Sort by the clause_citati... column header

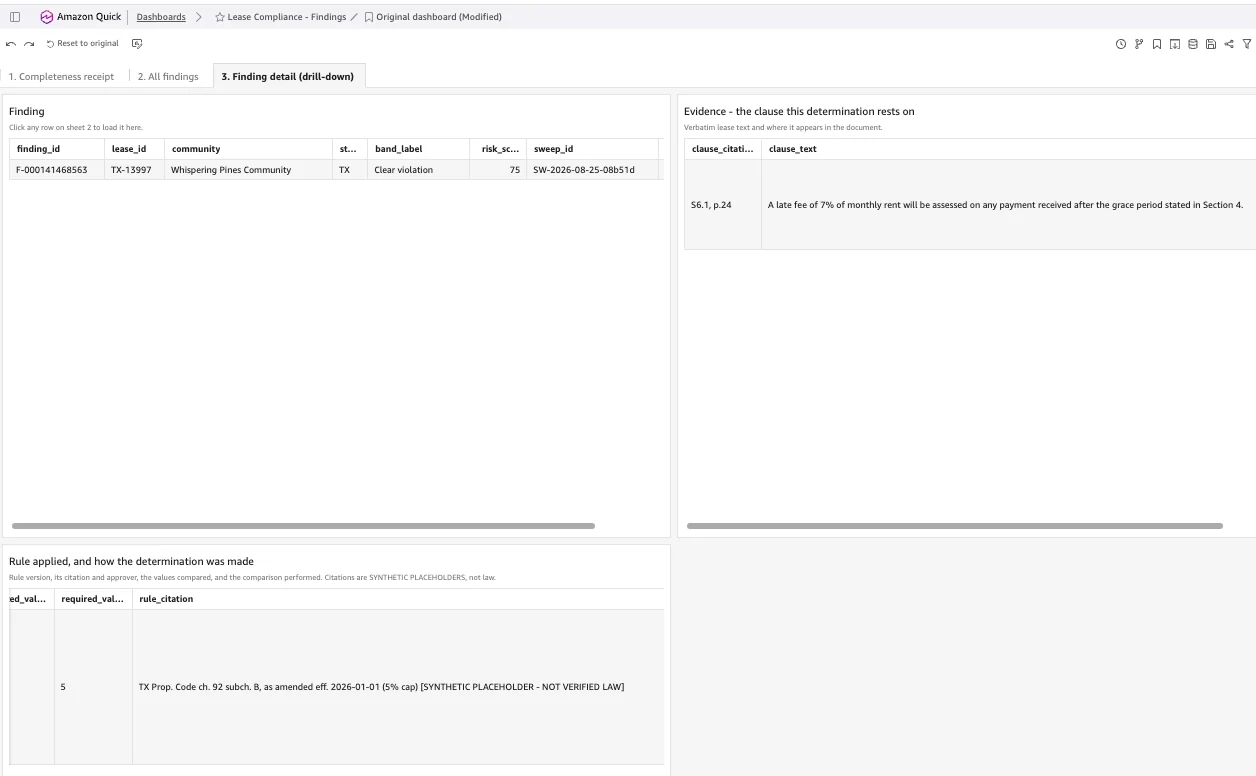point(723,149)
